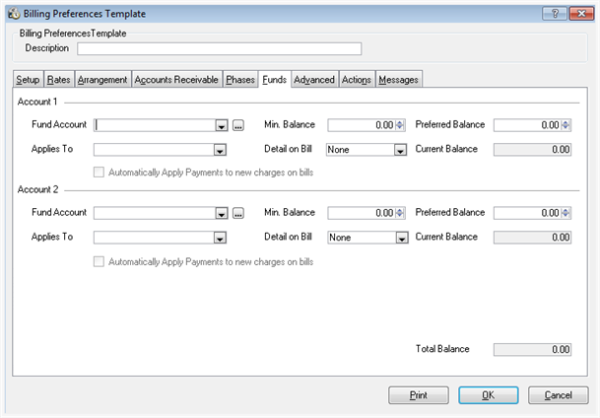The height and width of the screenshot is (418, 600).
Task: Confirm with the OK button
Action: [488, 395]
